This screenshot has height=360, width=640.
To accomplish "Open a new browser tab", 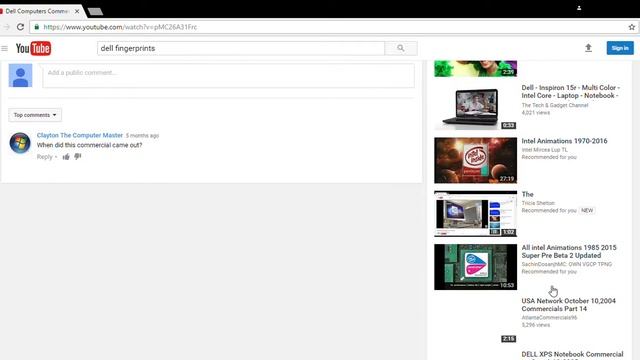I will click(x=95, y=11).
